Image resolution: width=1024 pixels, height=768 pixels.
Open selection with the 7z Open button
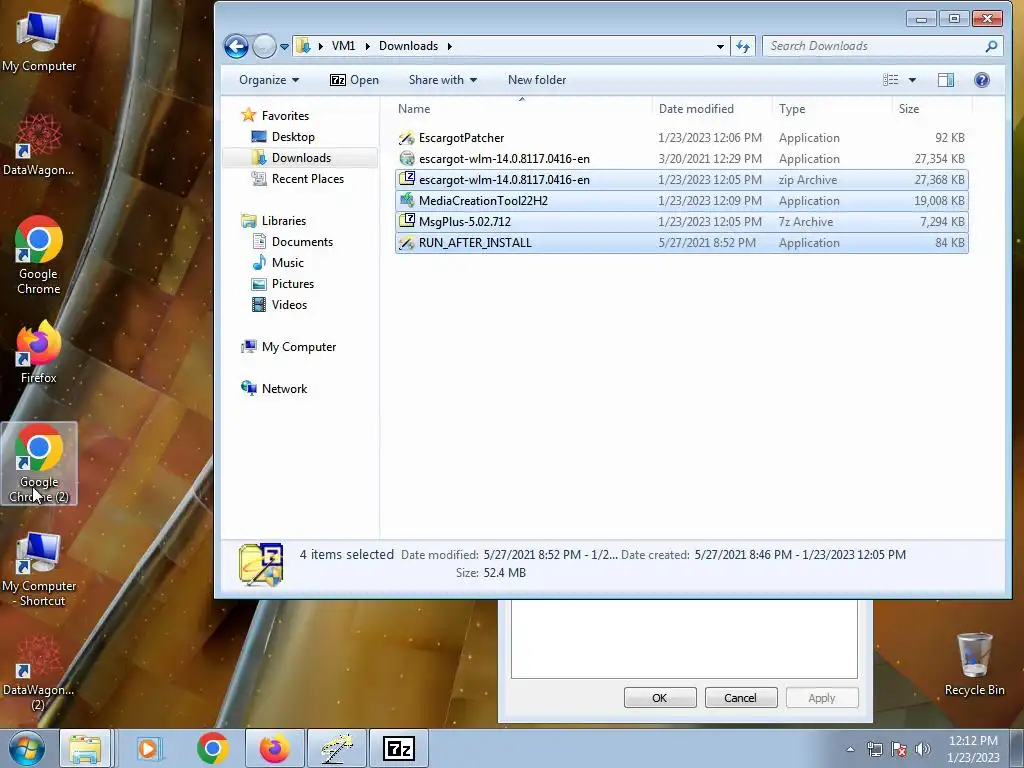[355, 80]
